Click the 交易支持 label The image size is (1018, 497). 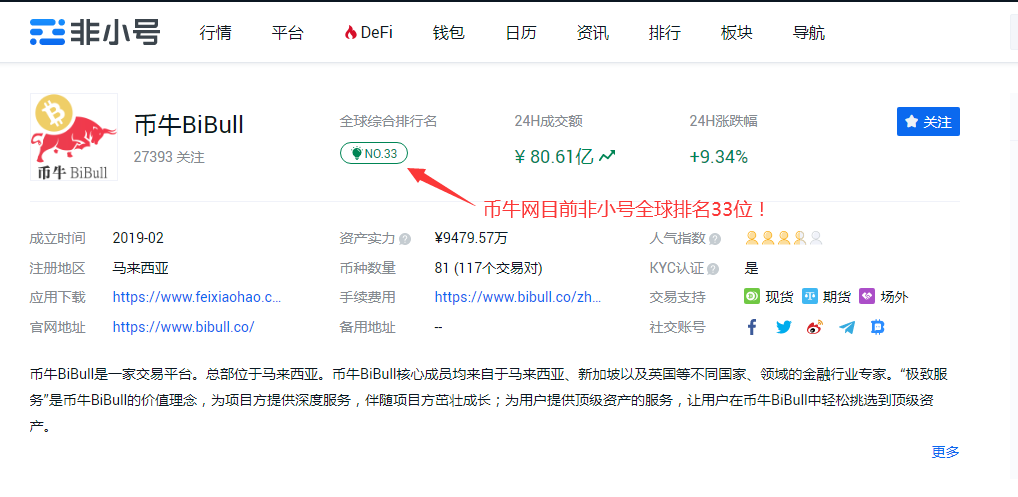coord(677,297)
